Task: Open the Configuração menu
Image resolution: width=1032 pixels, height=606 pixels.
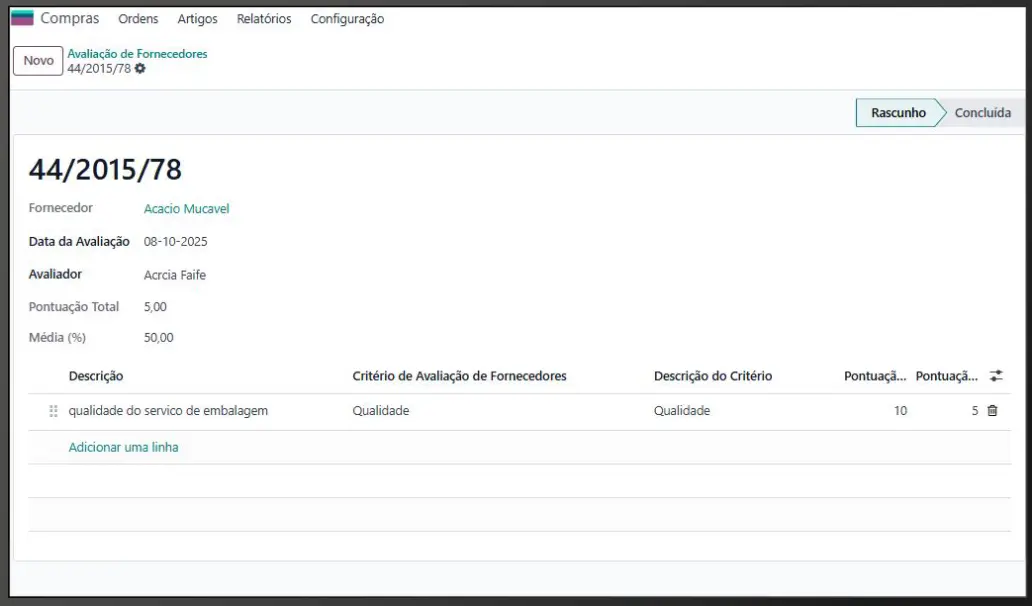Action: [x=348, y=18]
